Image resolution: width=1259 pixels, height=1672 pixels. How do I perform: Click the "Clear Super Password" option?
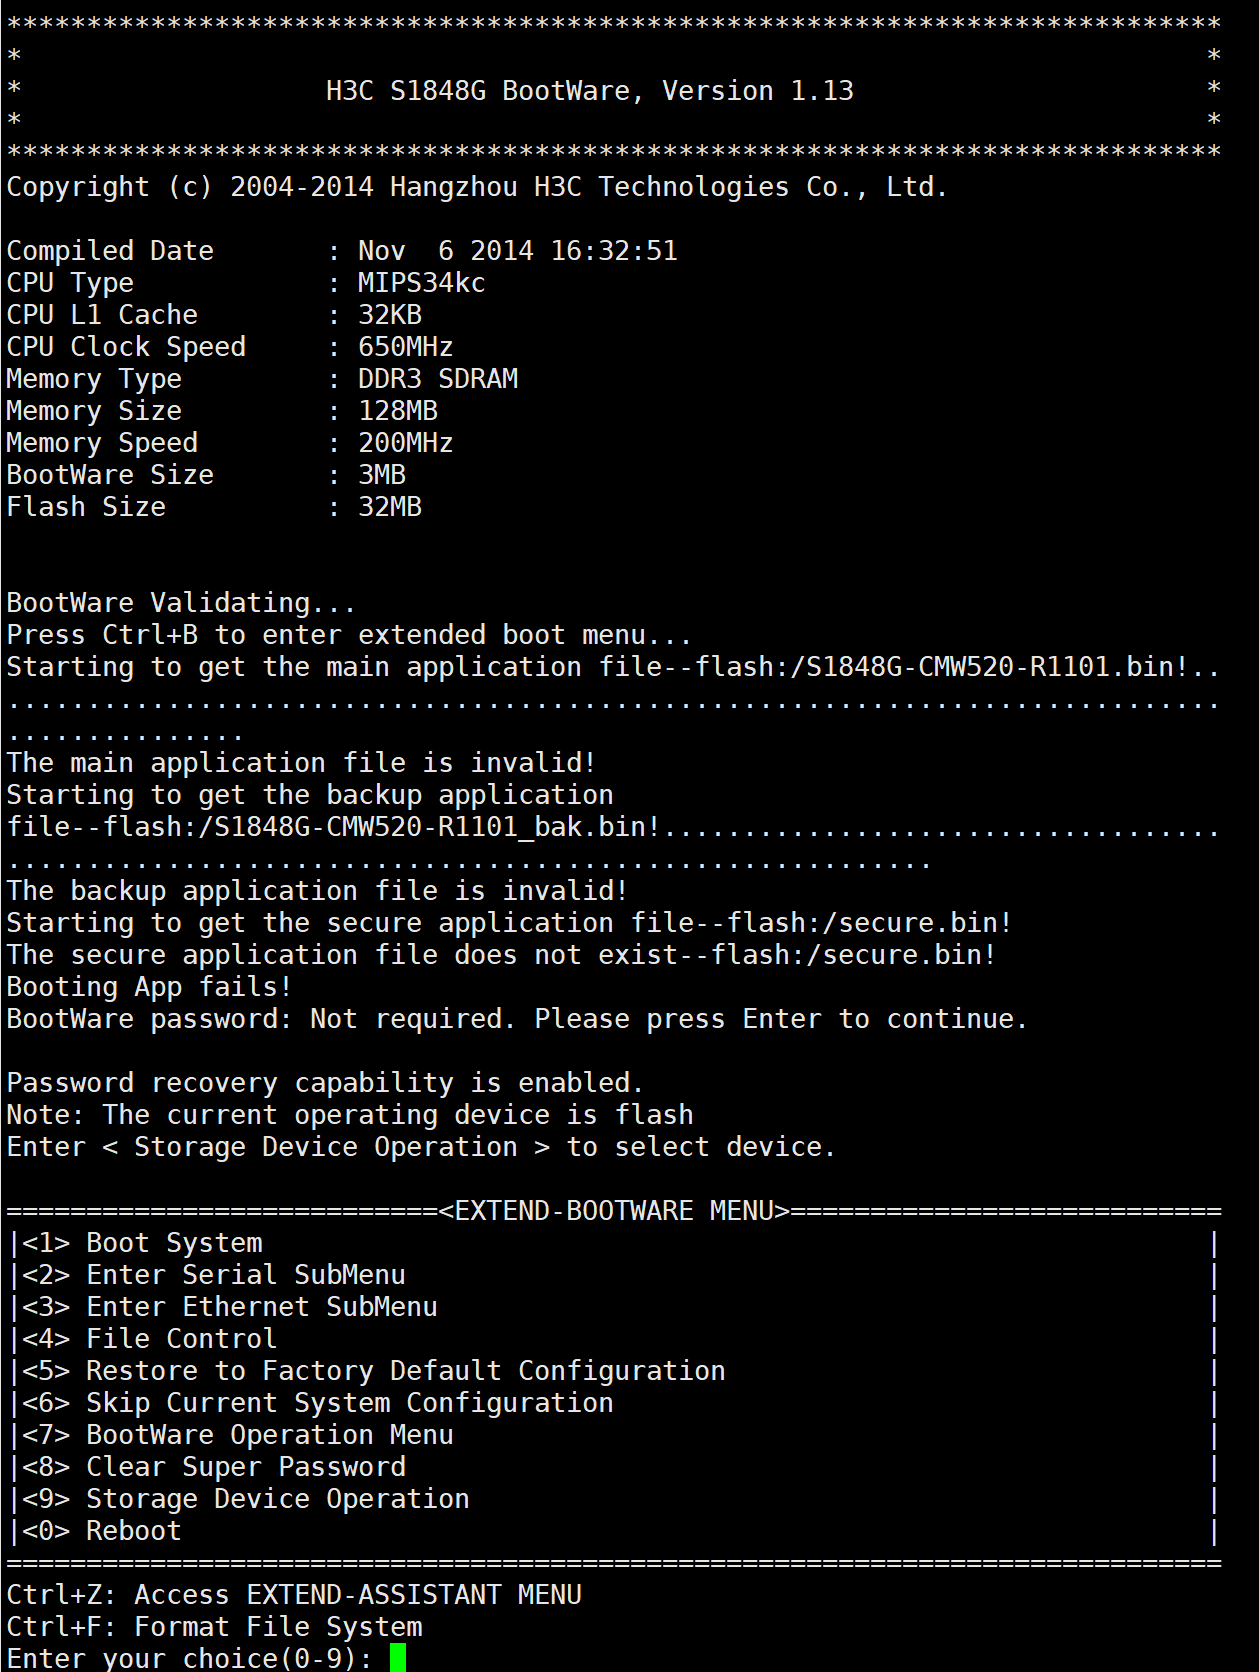tap(245, 1467)
